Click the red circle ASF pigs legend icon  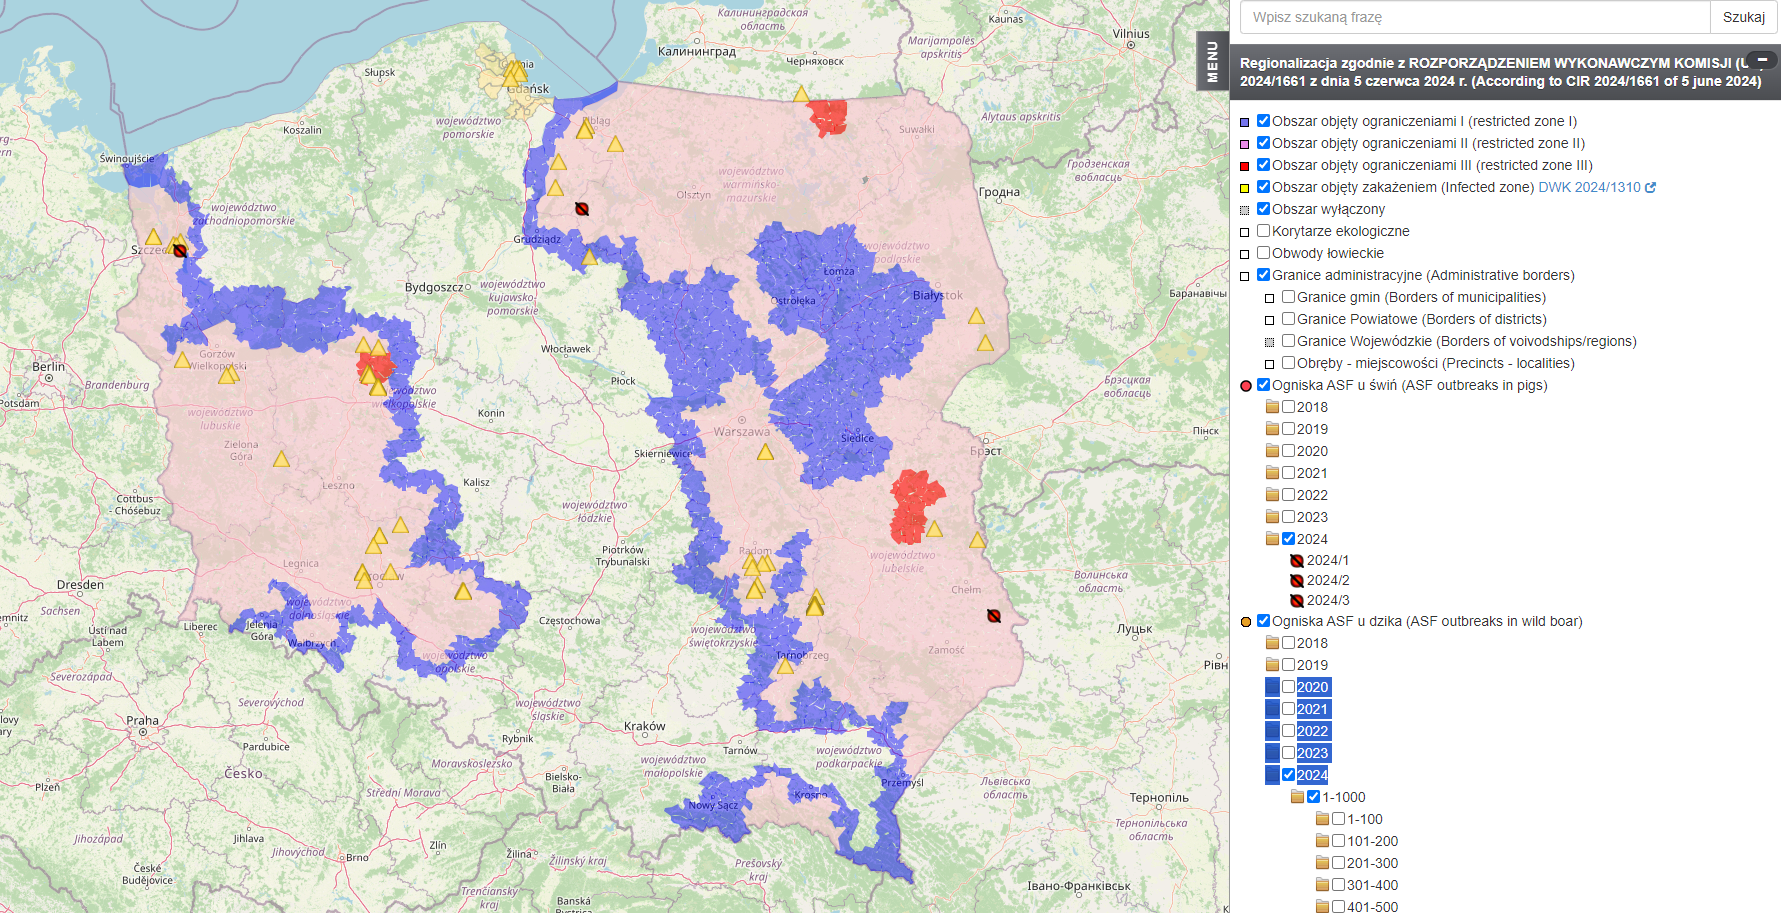1246,386
